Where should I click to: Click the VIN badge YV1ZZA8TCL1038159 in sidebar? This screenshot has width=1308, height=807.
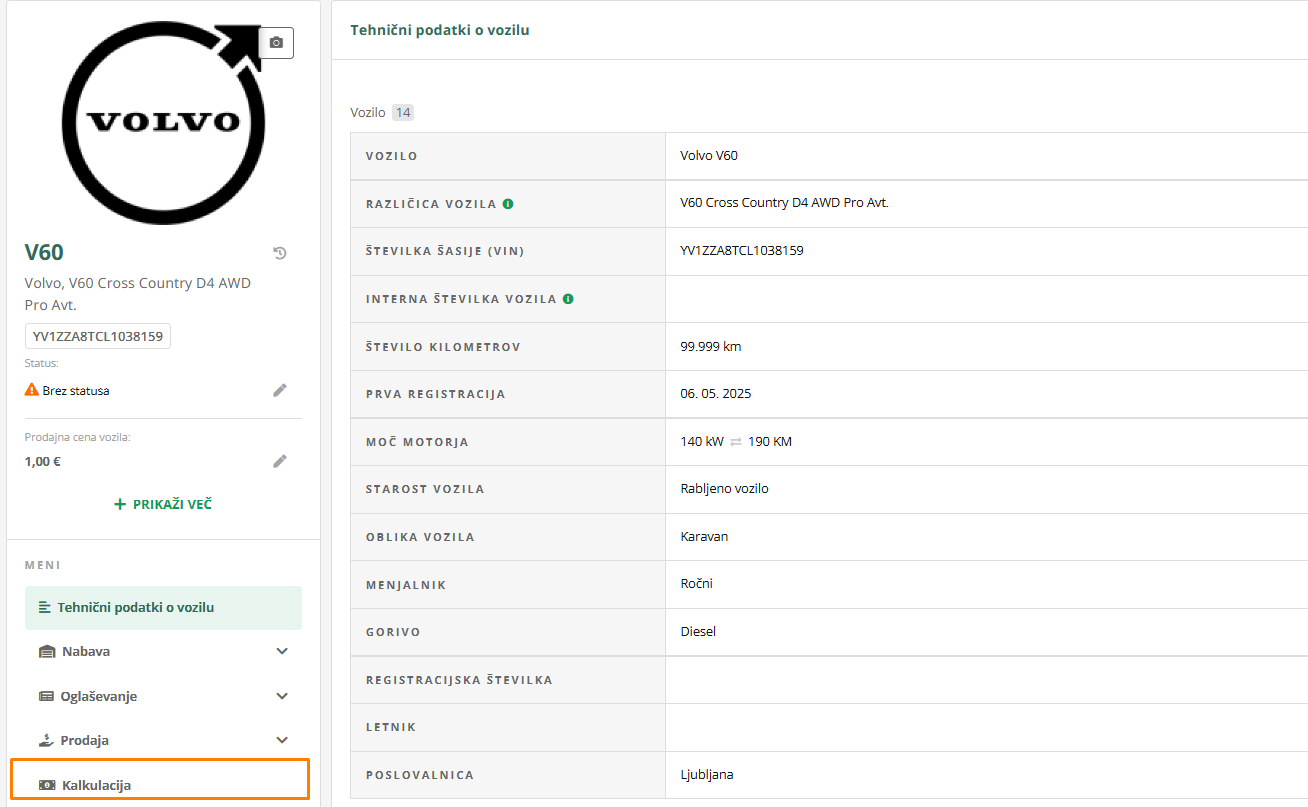(x=98, y=336)
